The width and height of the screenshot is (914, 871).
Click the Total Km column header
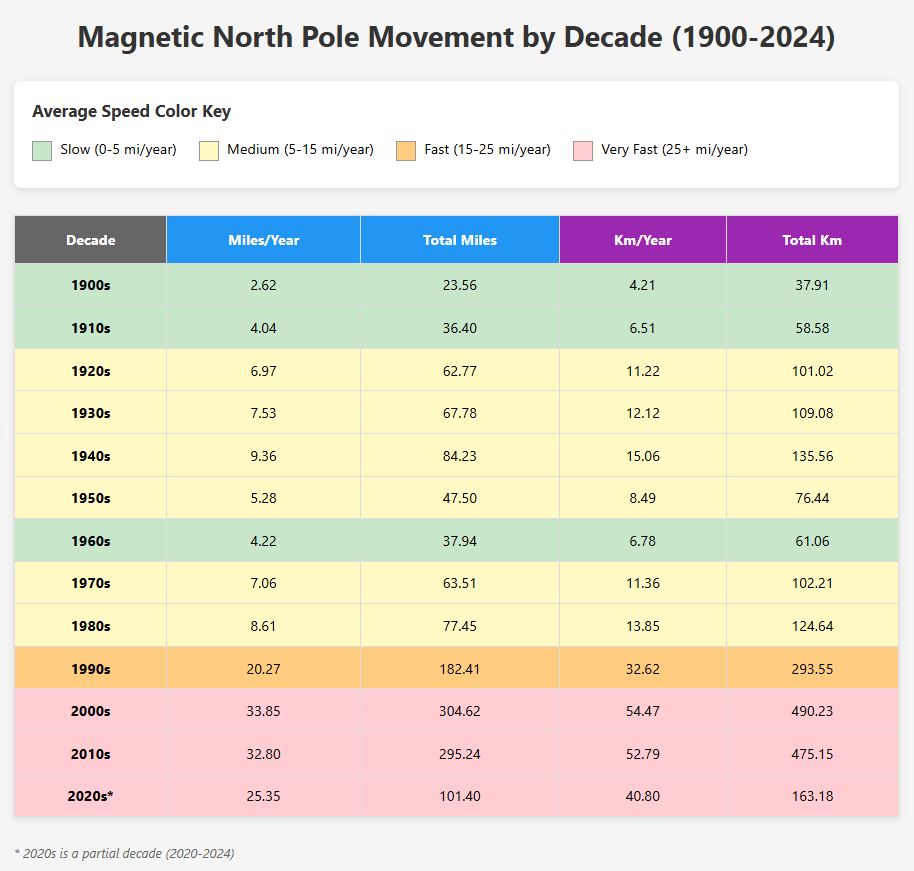812,239
